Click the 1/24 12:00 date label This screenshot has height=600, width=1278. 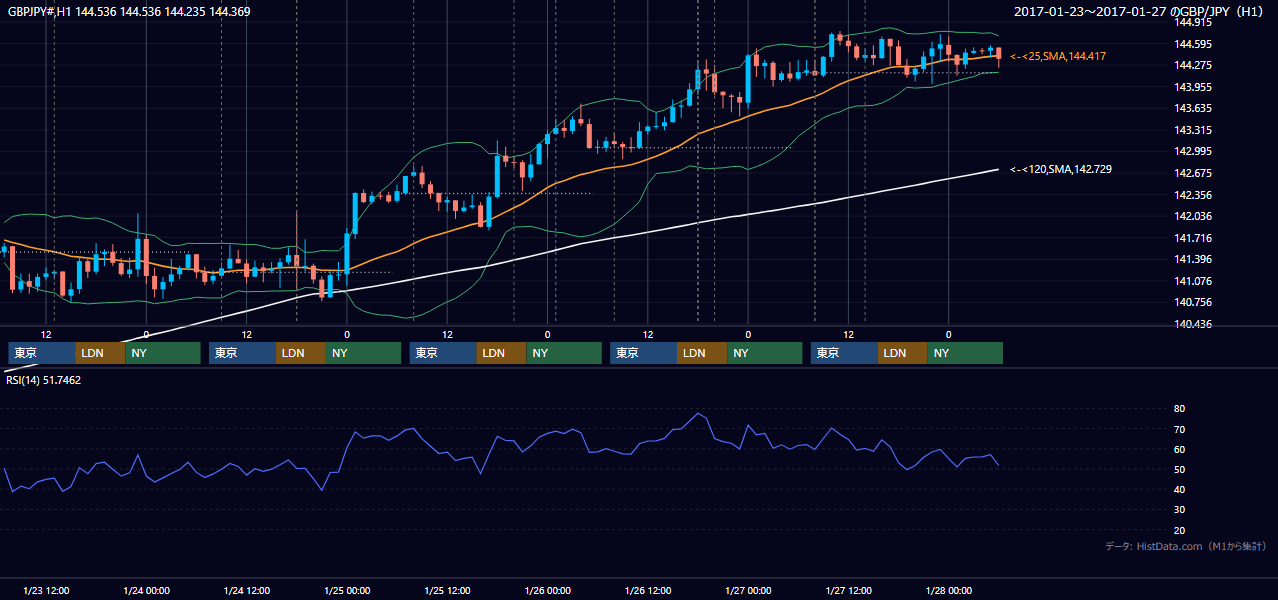(x=246, y=591)
